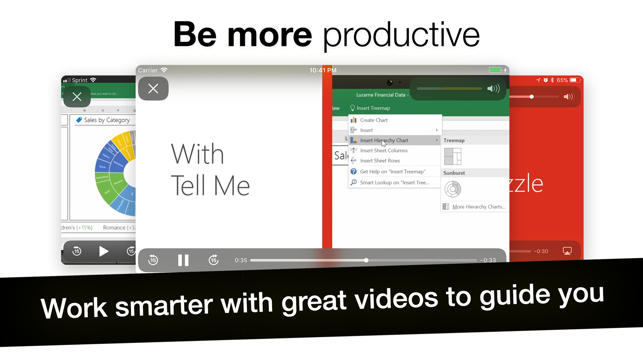
Task: Select the Sunburst chart icon
Action: [453, 189]
